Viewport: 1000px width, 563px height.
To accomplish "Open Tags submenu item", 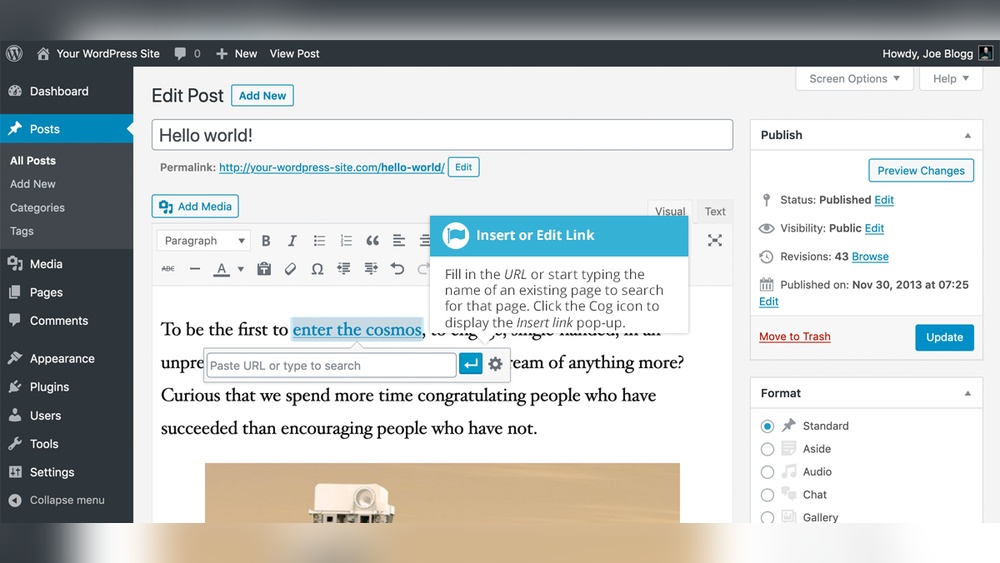I will point(22,231).
